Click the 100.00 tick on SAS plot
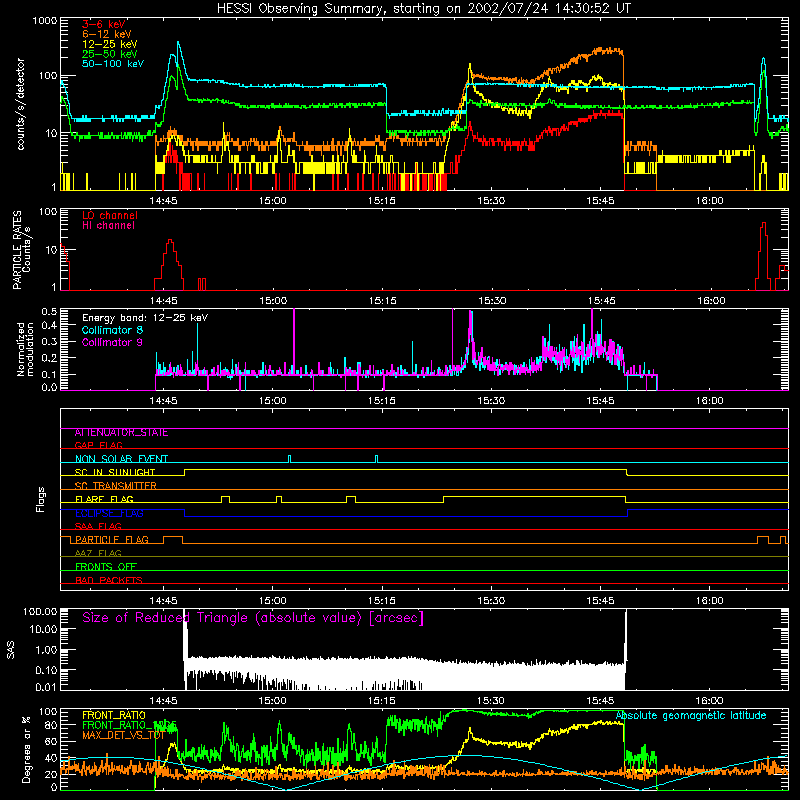This screenshot has height=800, width=800. coord(40,611)
